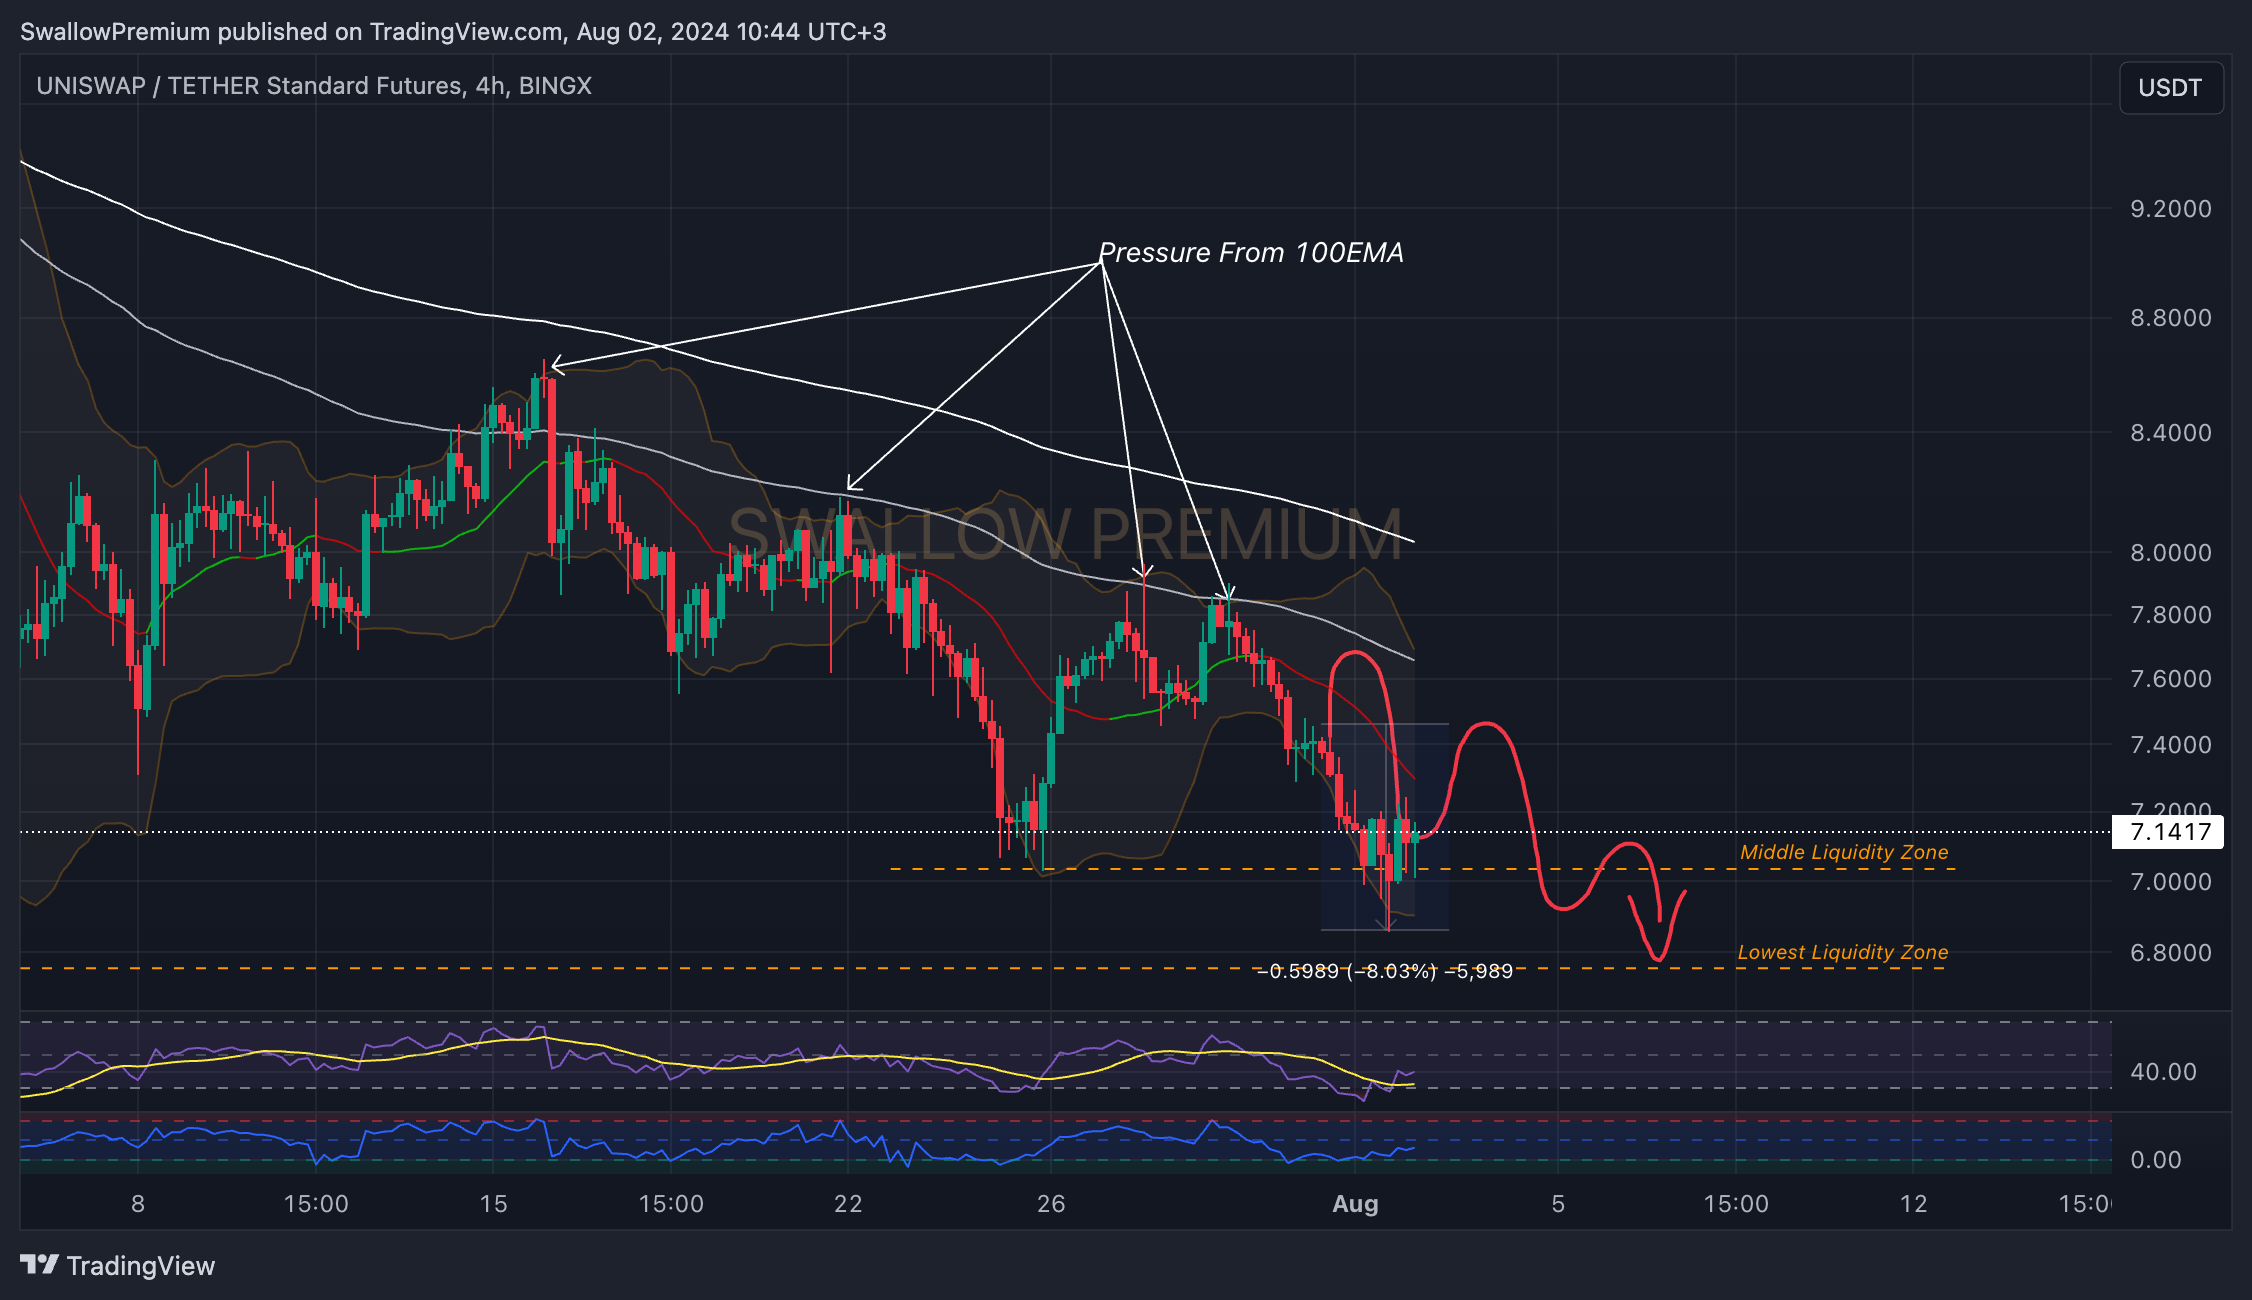Click the '8' date label on the time axis
The width and height of the screenshot is (2252, 1300).
point(138,1204)
